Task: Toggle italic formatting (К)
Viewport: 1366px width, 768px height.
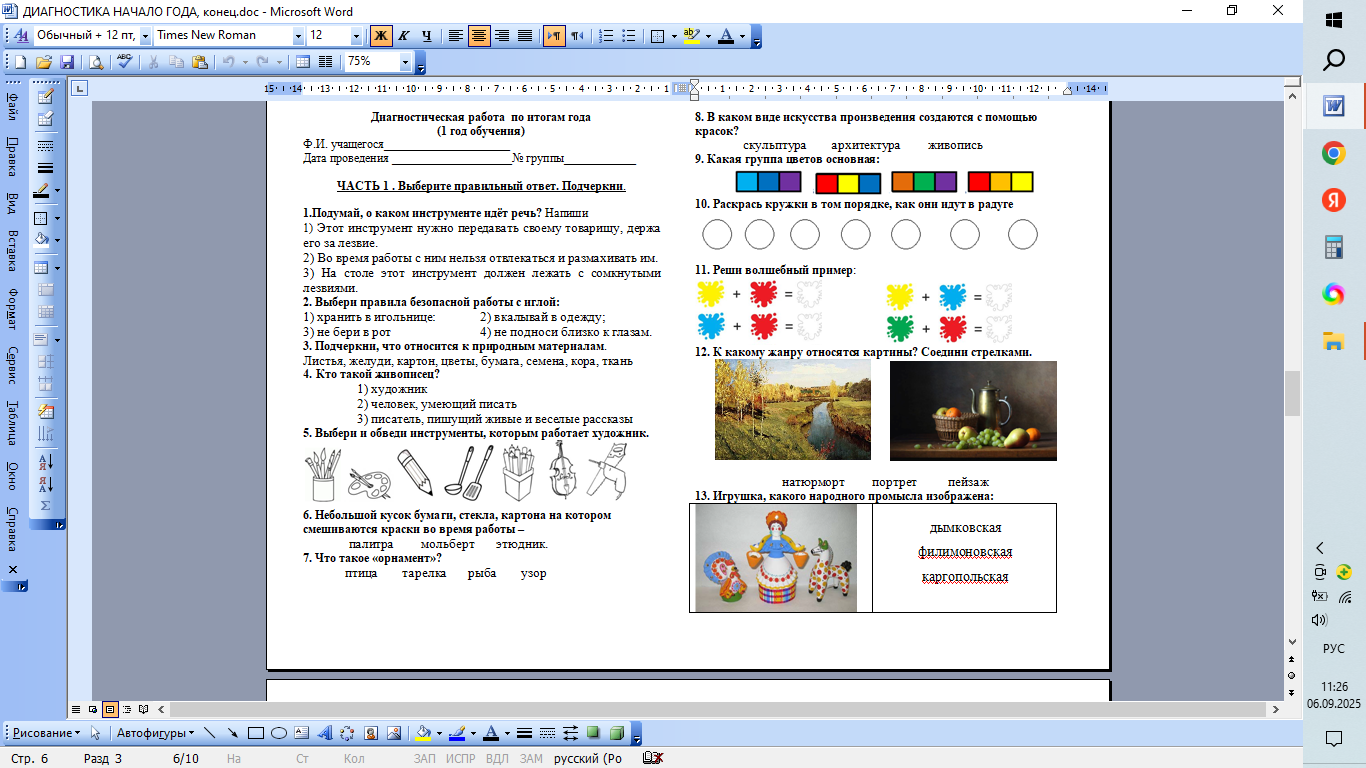Action: pos(404,36)
